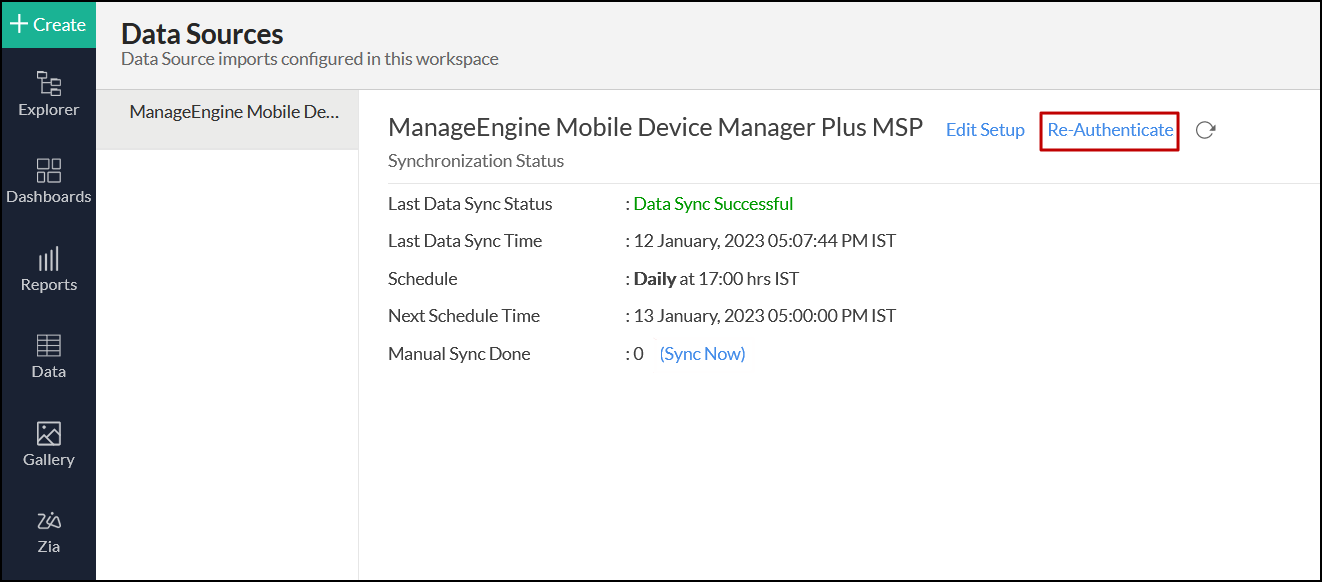Launch the Zia assistant icon

48,521
